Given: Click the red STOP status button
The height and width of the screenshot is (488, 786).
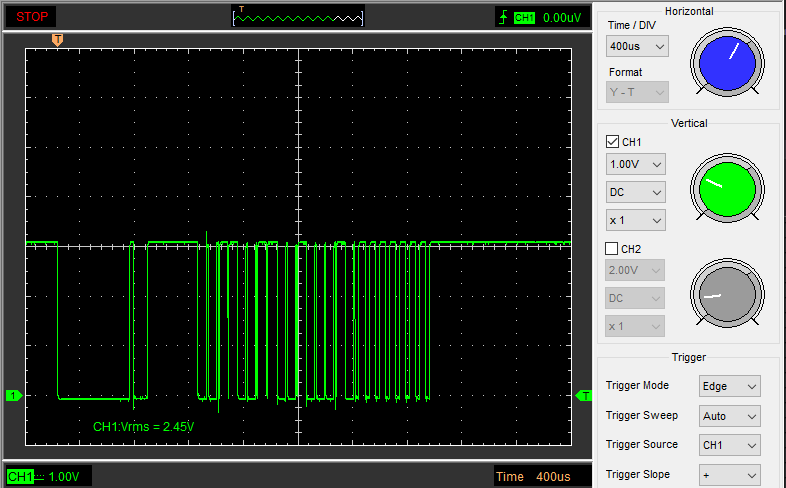Looking at the screenshot, I should pyautogui.click(x=32, y=16).
